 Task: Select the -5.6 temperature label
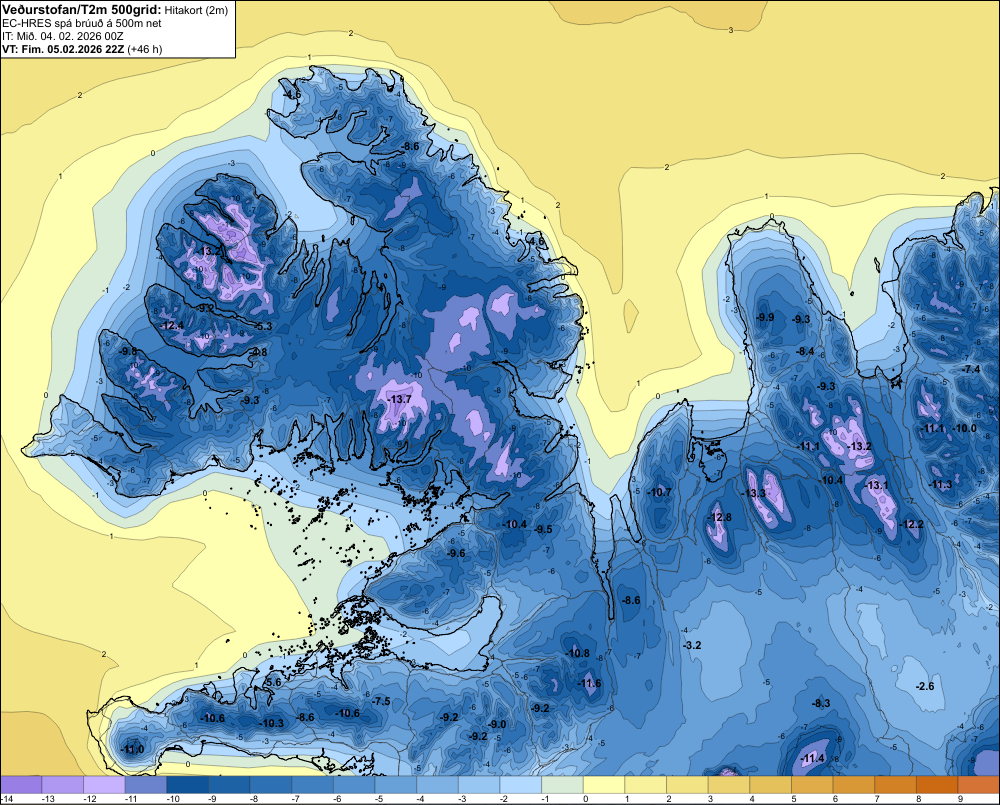pos(272,682)
